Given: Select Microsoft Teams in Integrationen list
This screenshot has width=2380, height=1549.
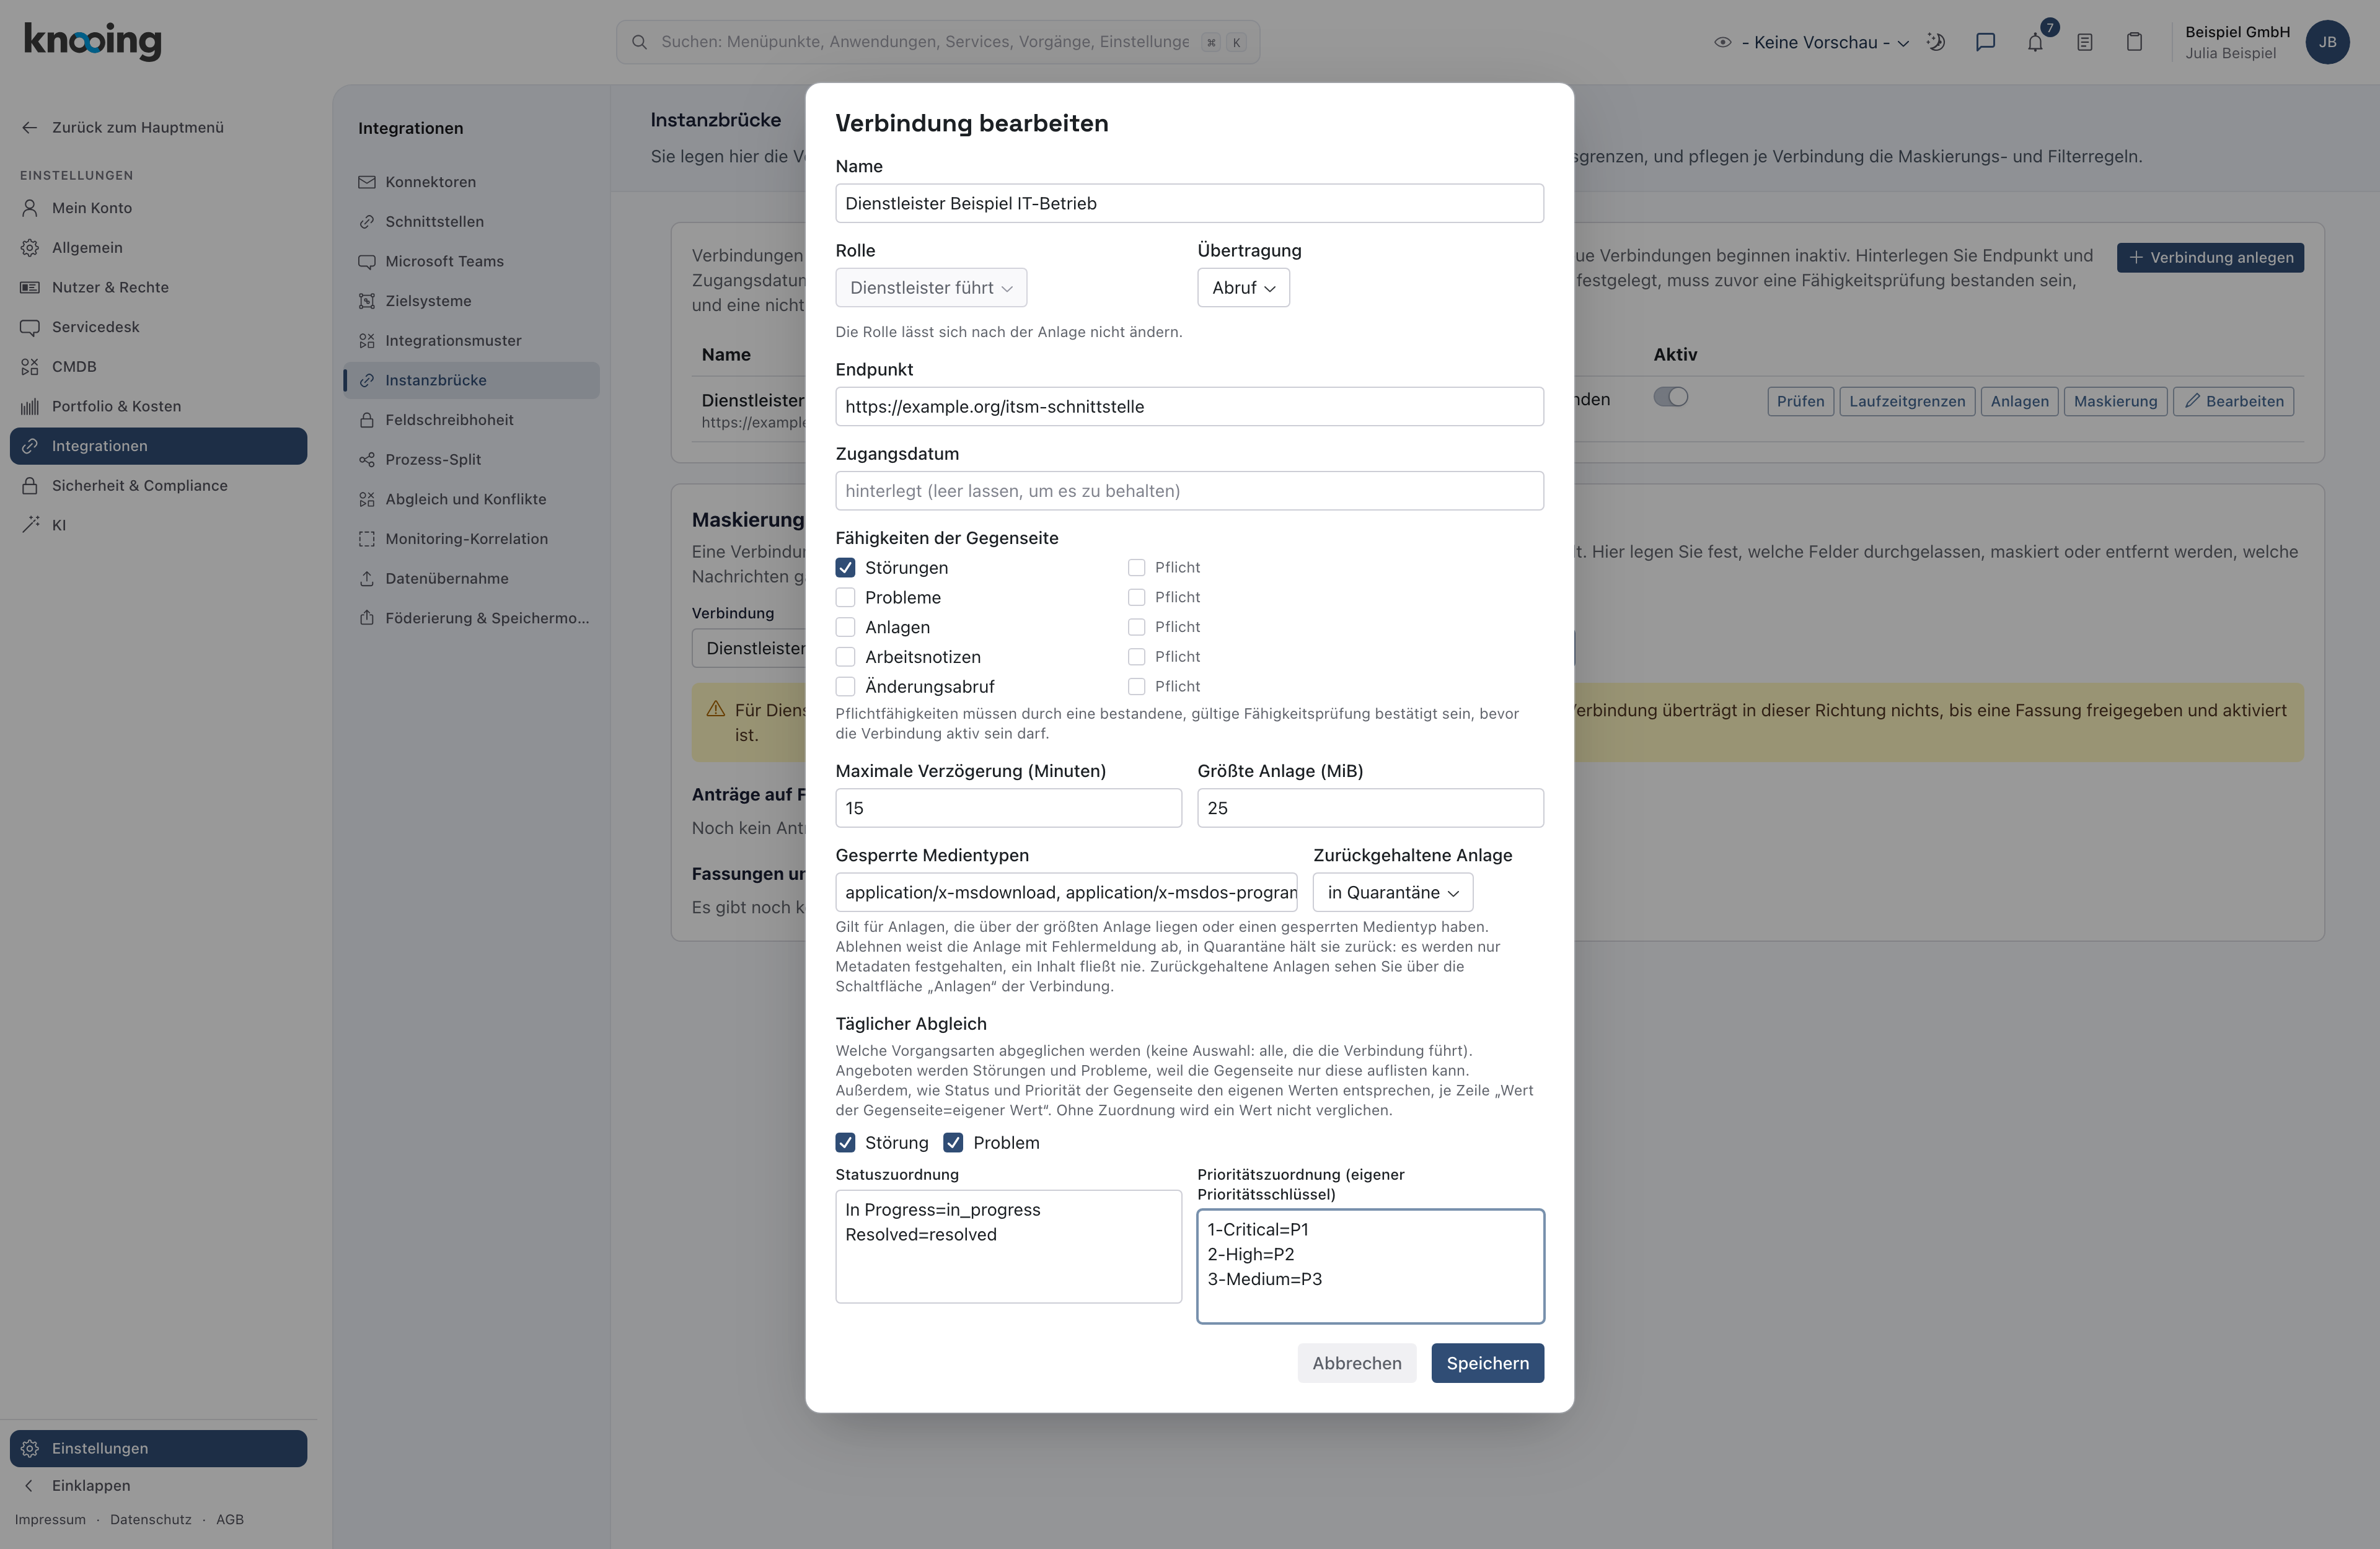Looking at the screenshot, I should 471,261.
